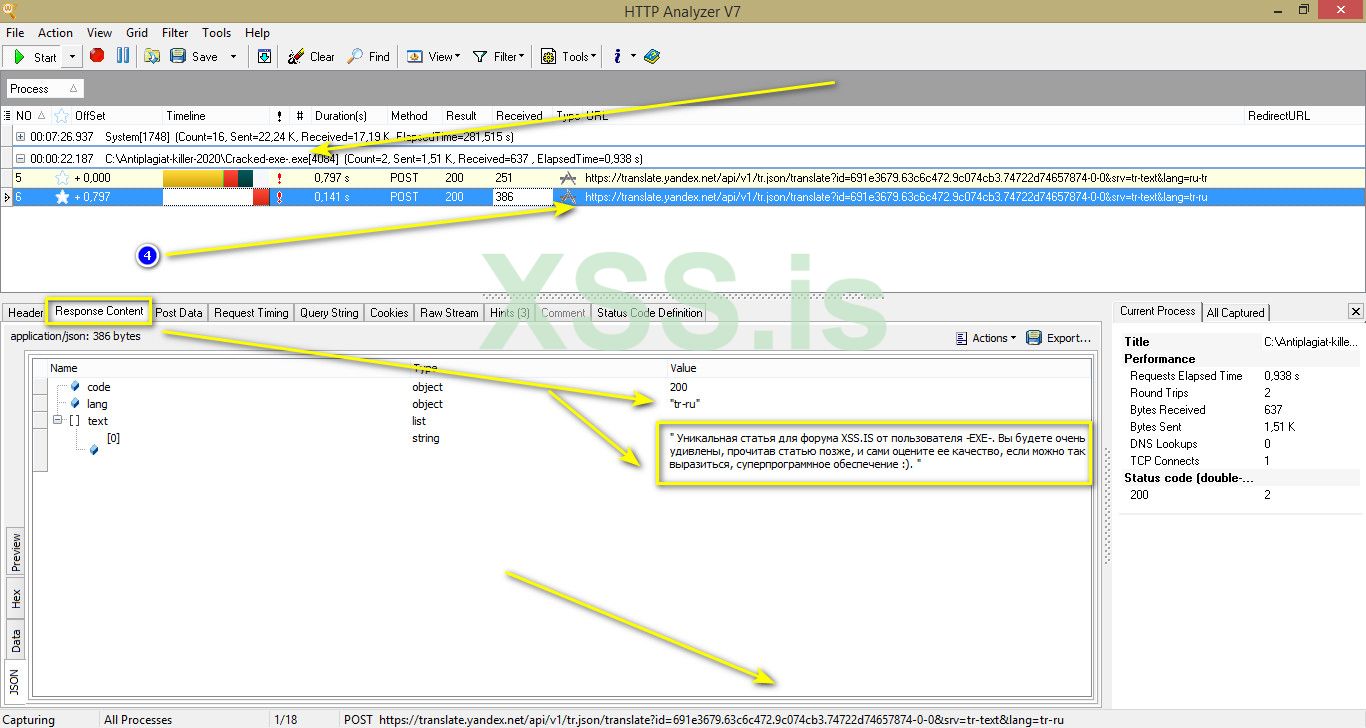This screenshot has width=1366, height=728.
Task: Open the Actions dropdown in response panel
Action: (x=986, y=338)
